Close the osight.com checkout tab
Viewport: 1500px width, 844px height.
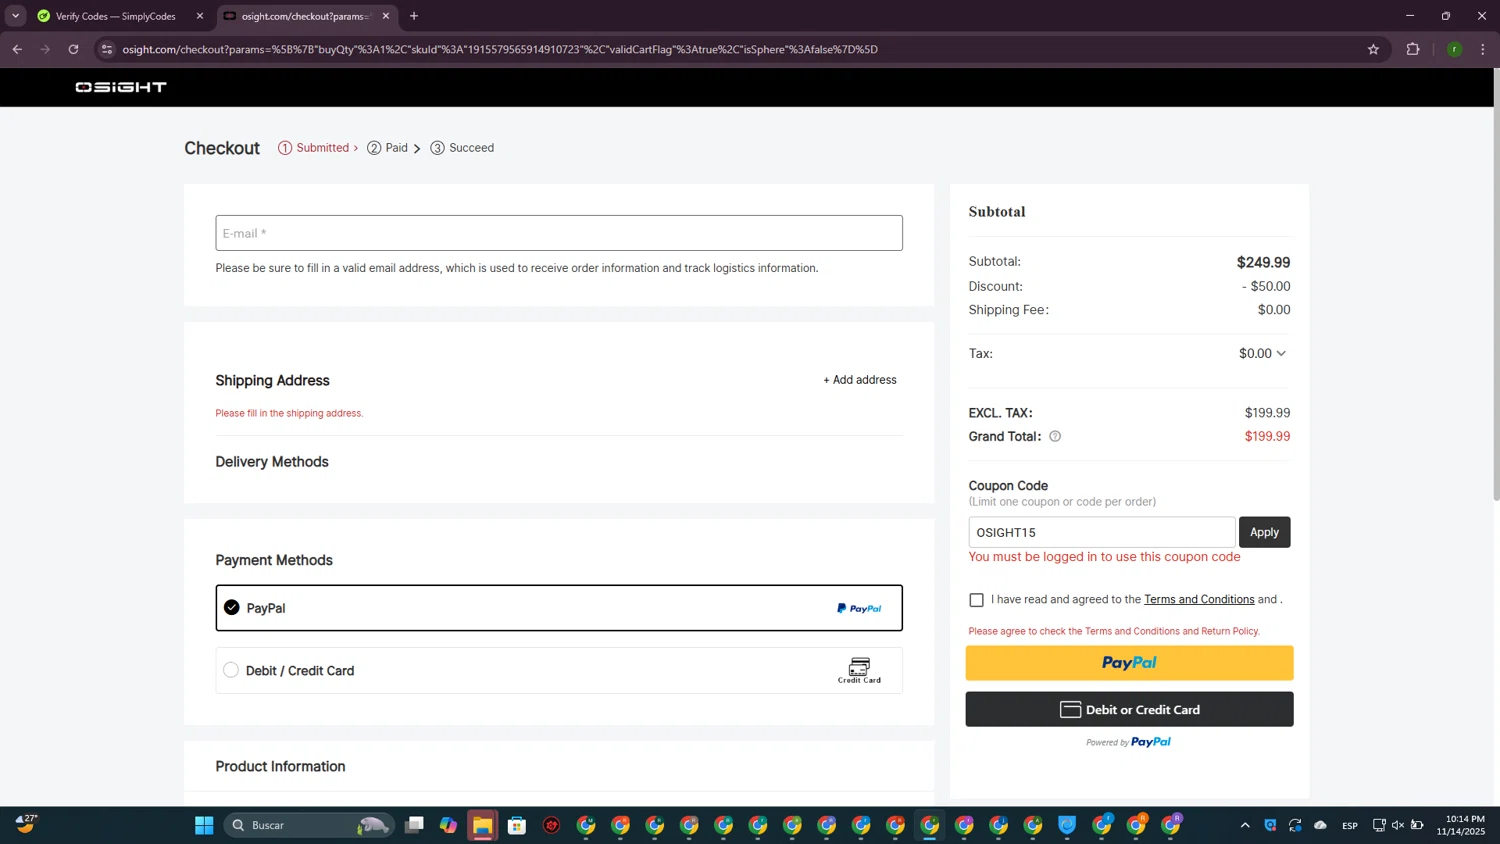(x=386, y=16)
